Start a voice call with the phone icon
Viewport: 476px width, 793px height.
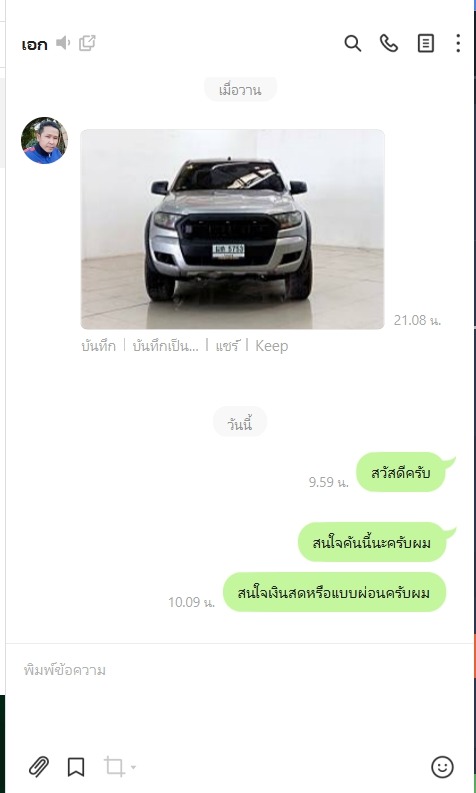pyautogui.click(x=388, y=43)
